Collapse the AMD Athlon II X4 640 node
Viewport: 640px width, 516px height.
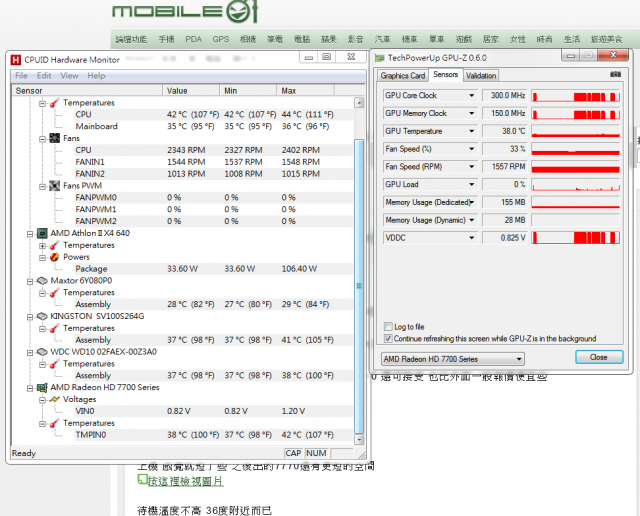click(30, 234)
